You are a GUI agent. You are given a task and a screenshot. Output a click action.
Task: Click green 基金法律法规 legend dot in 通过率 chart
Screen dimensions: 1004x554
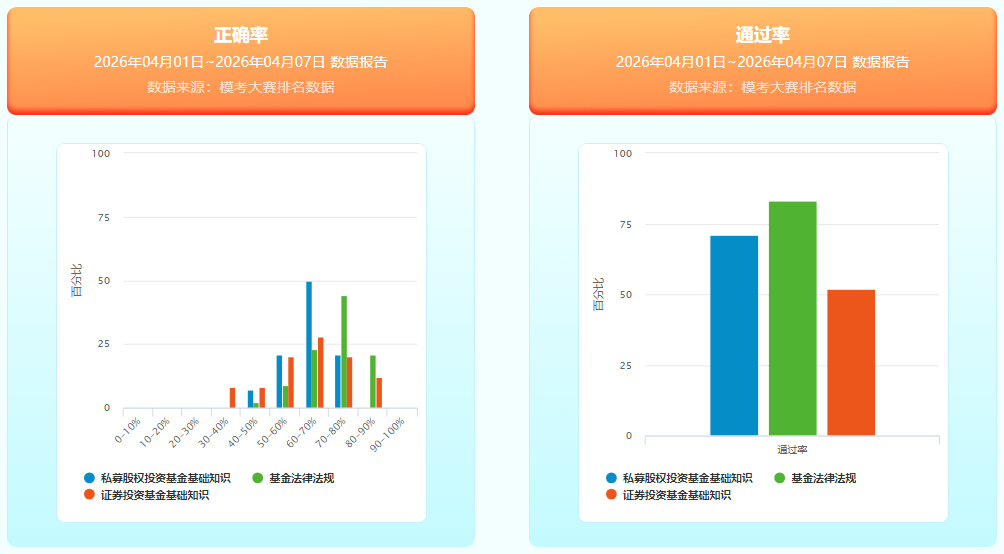tap(780, 478)
